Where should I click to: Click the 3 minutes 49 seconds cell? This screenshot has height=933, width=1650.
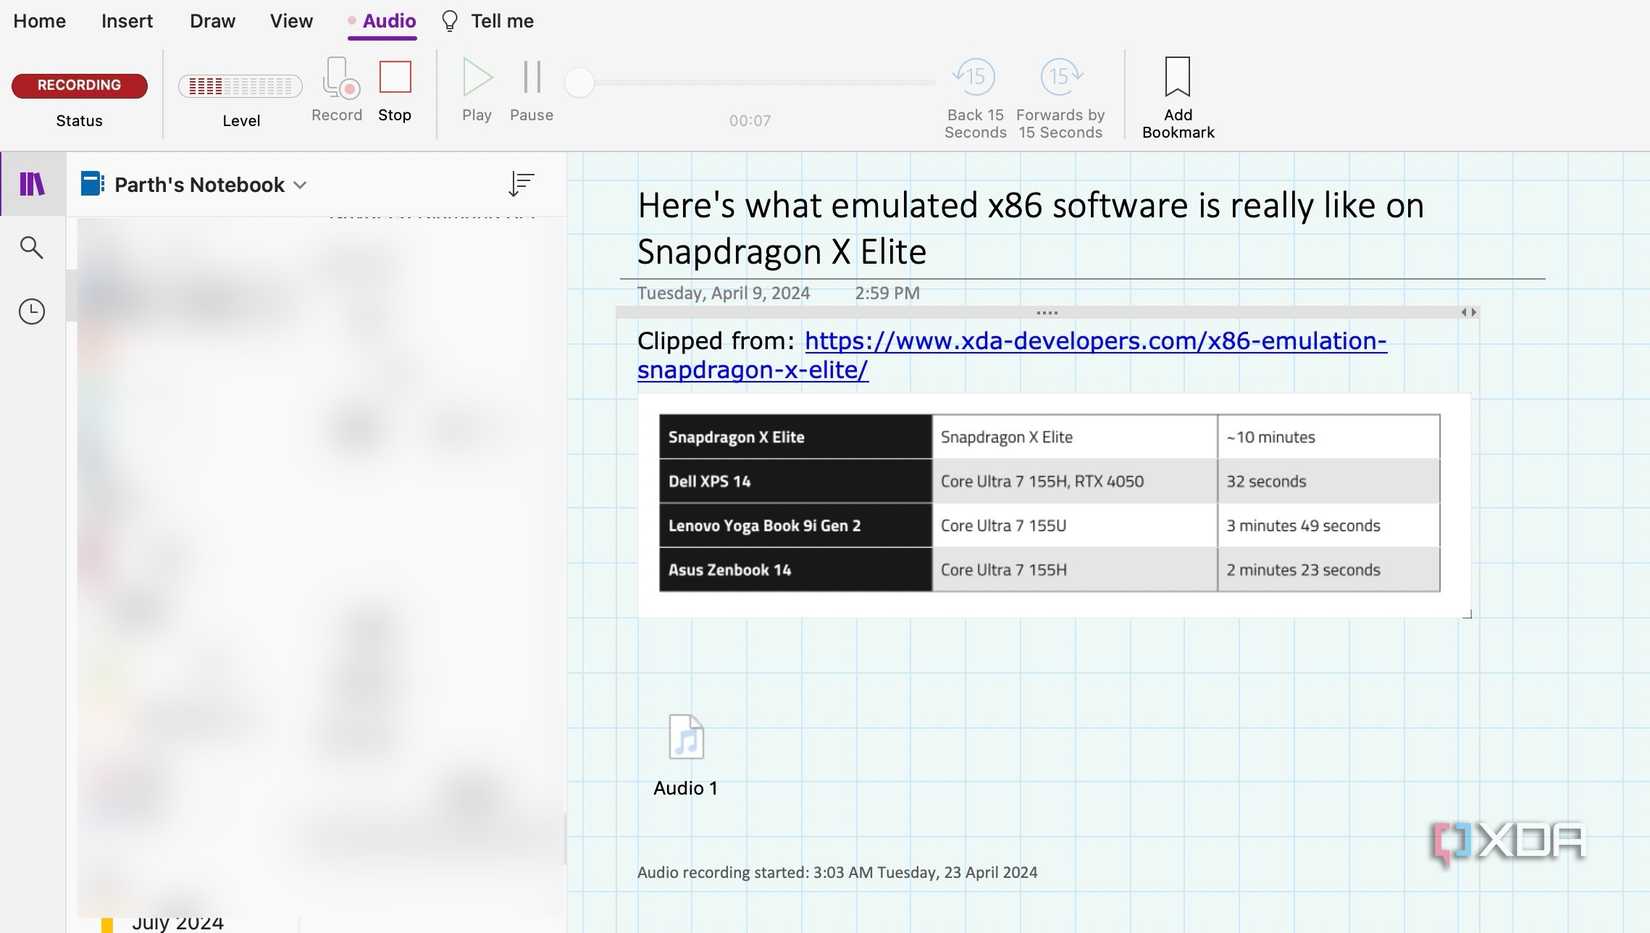click(x=1328, y=525)
